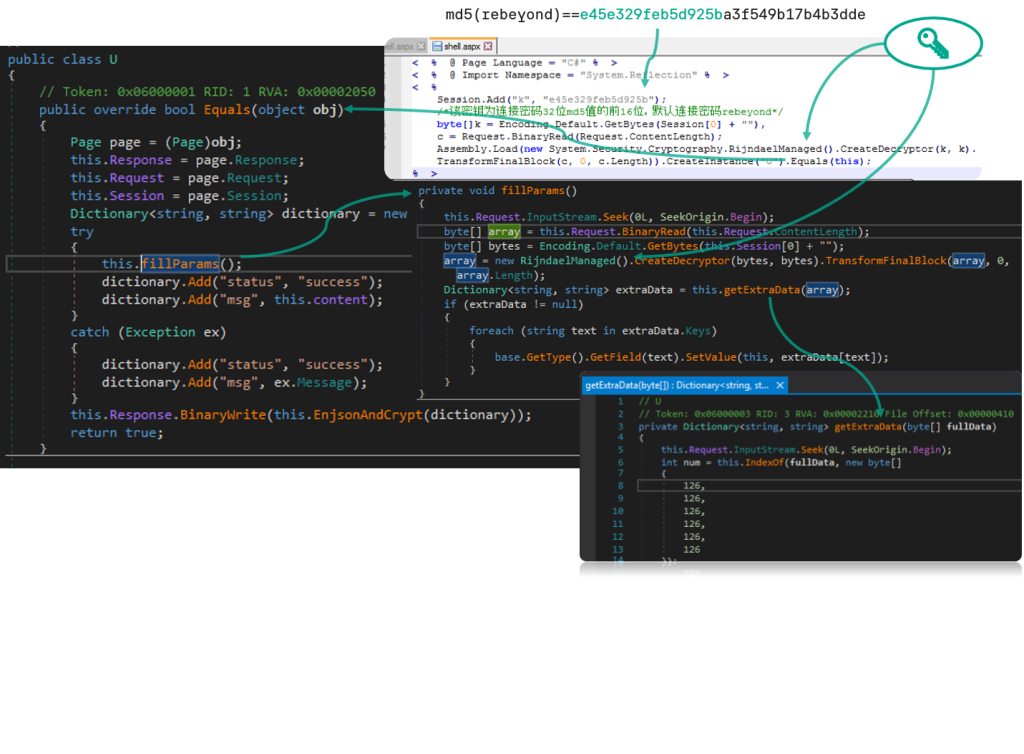The image size is (1024, 754).
Task: Close the greyed-out inactive aspx tab
Action: pos(421,46)
